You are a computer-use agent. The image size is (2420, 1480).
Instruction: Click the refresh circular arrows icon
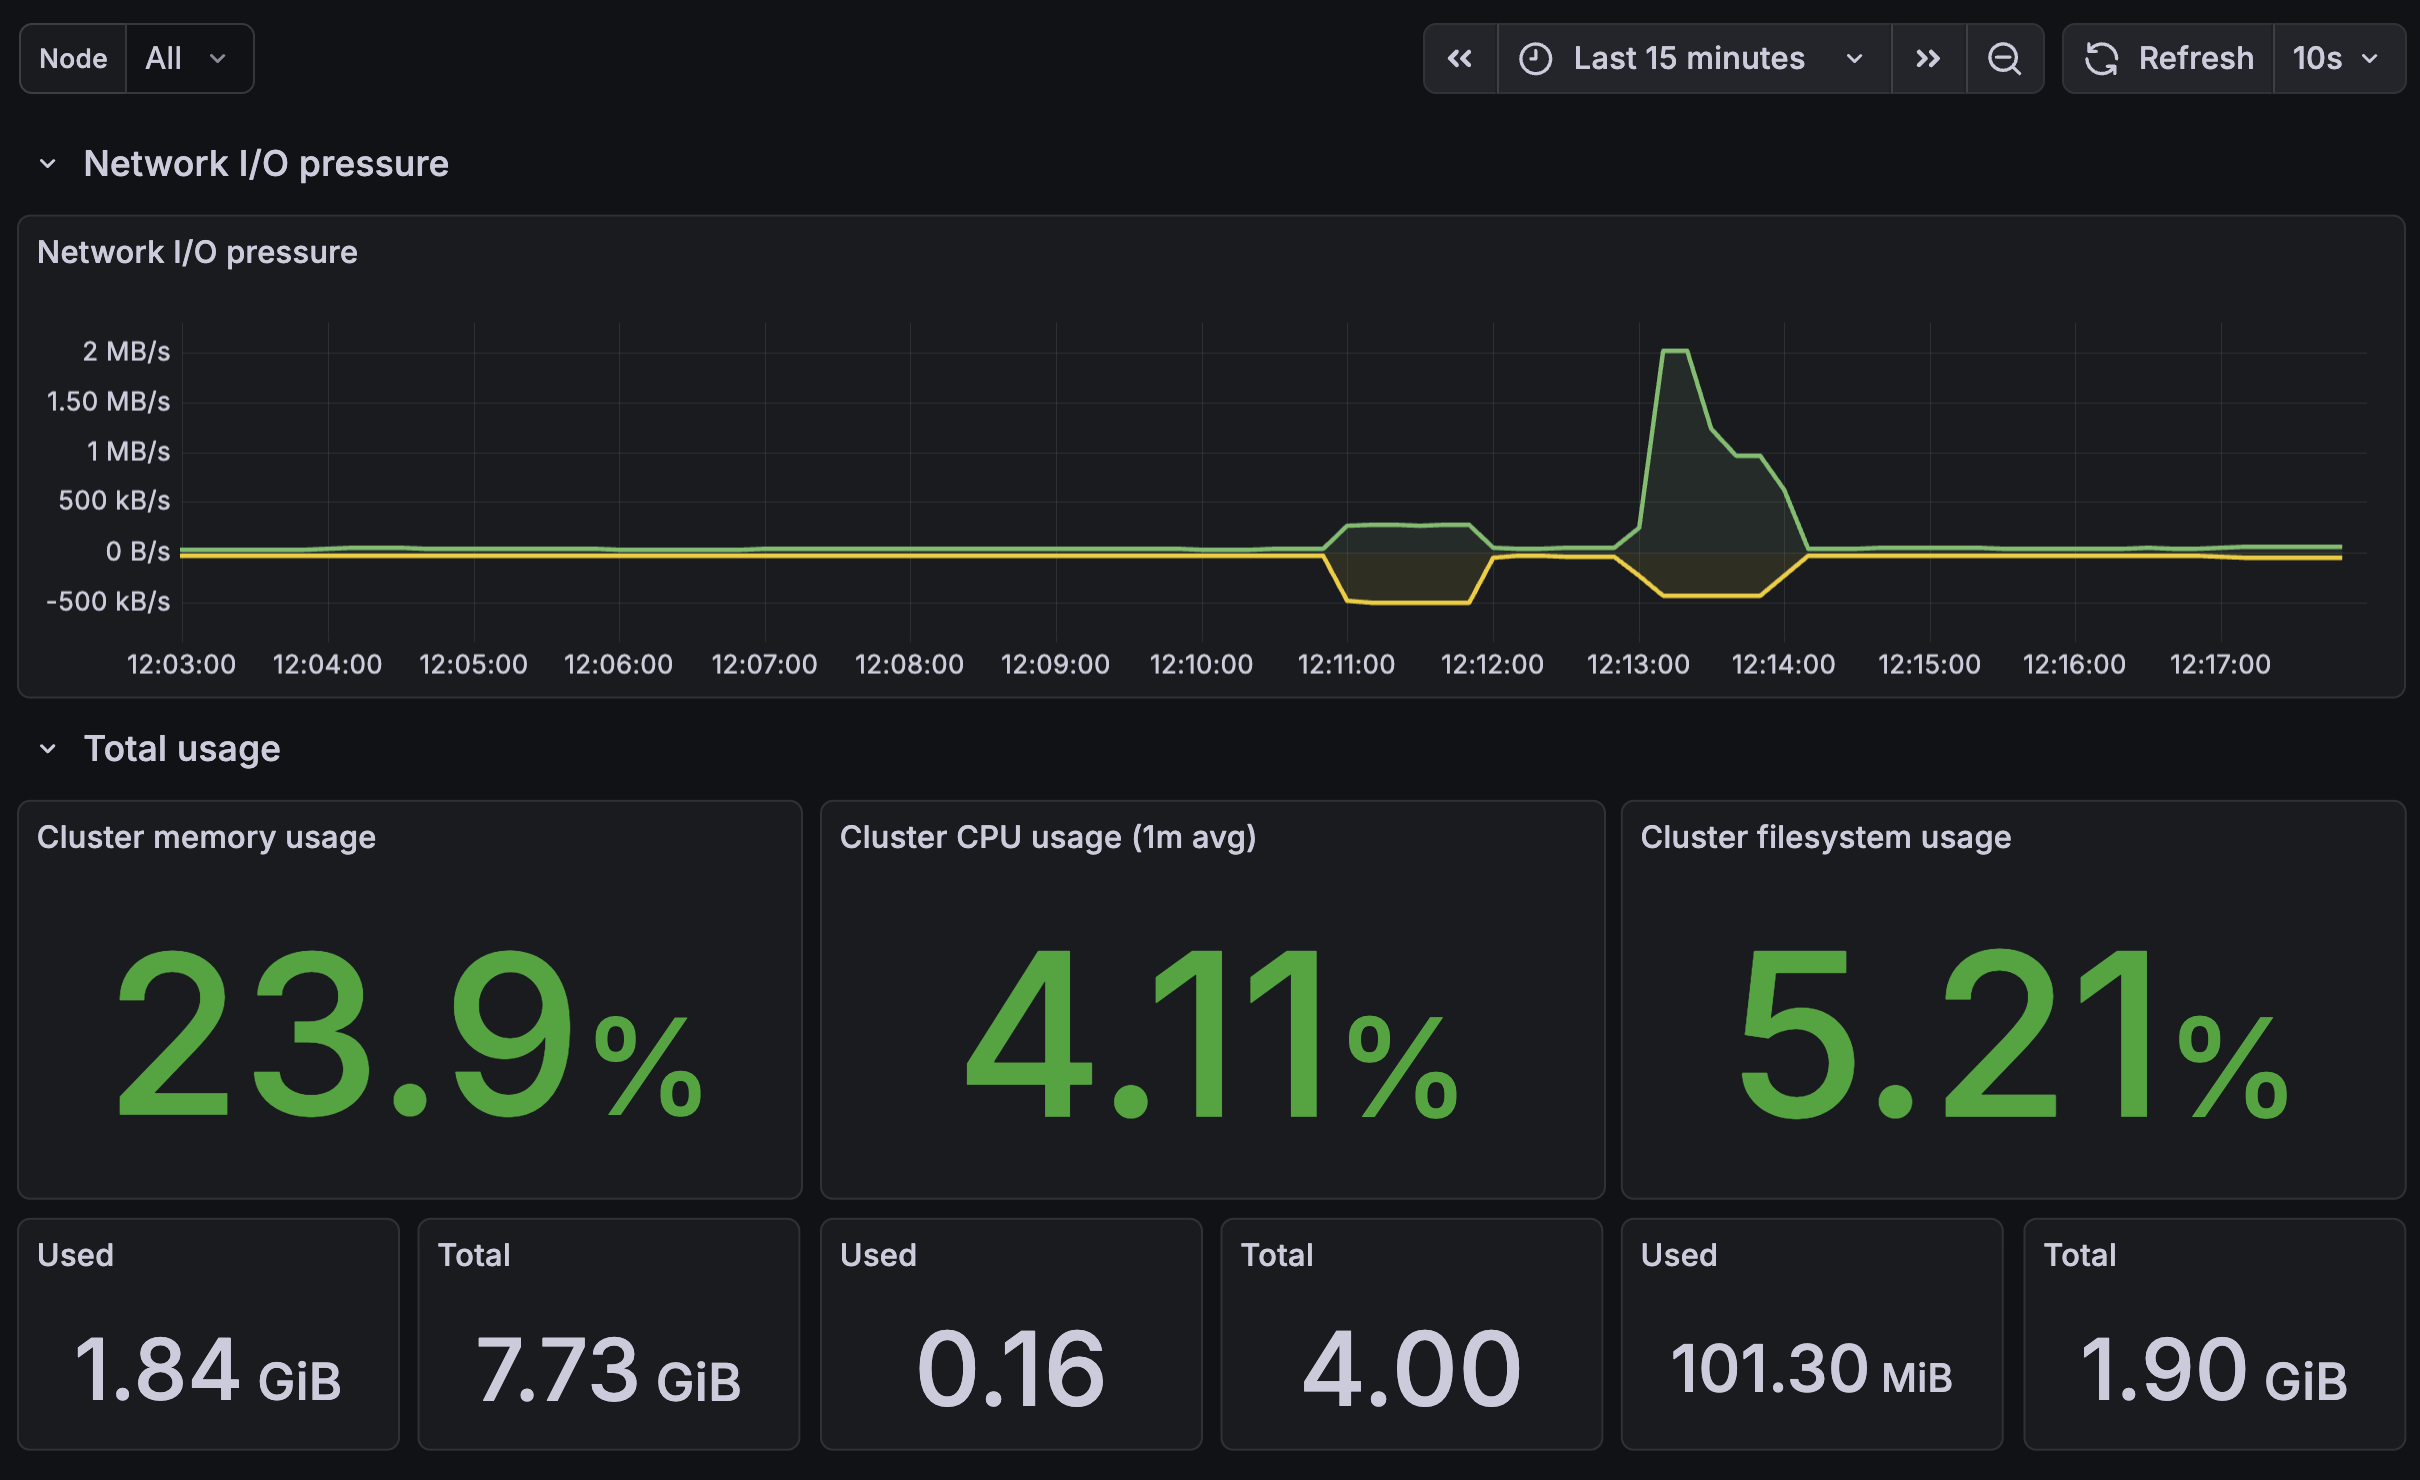point(2101,59)
